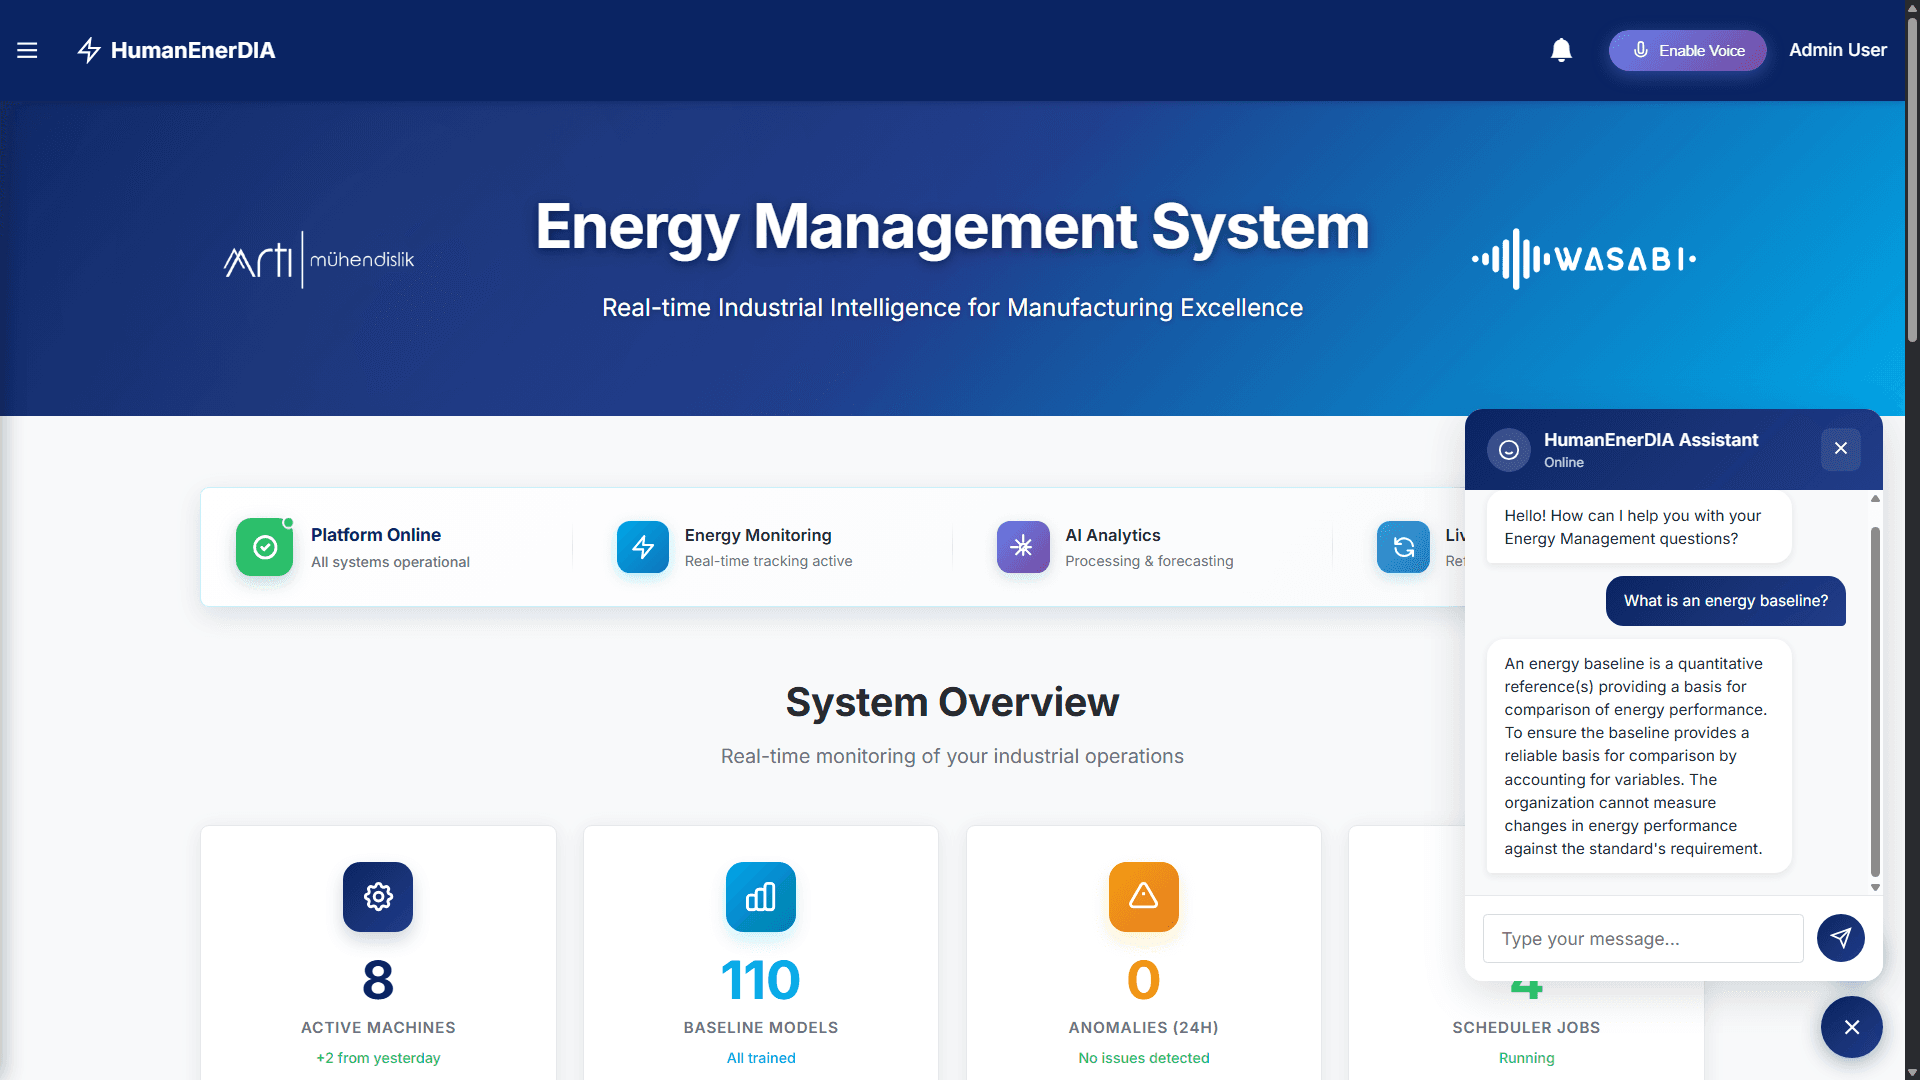Click the assistant smiley avatar icon
This screenshot has width=1920, height=1080.
1508,449
